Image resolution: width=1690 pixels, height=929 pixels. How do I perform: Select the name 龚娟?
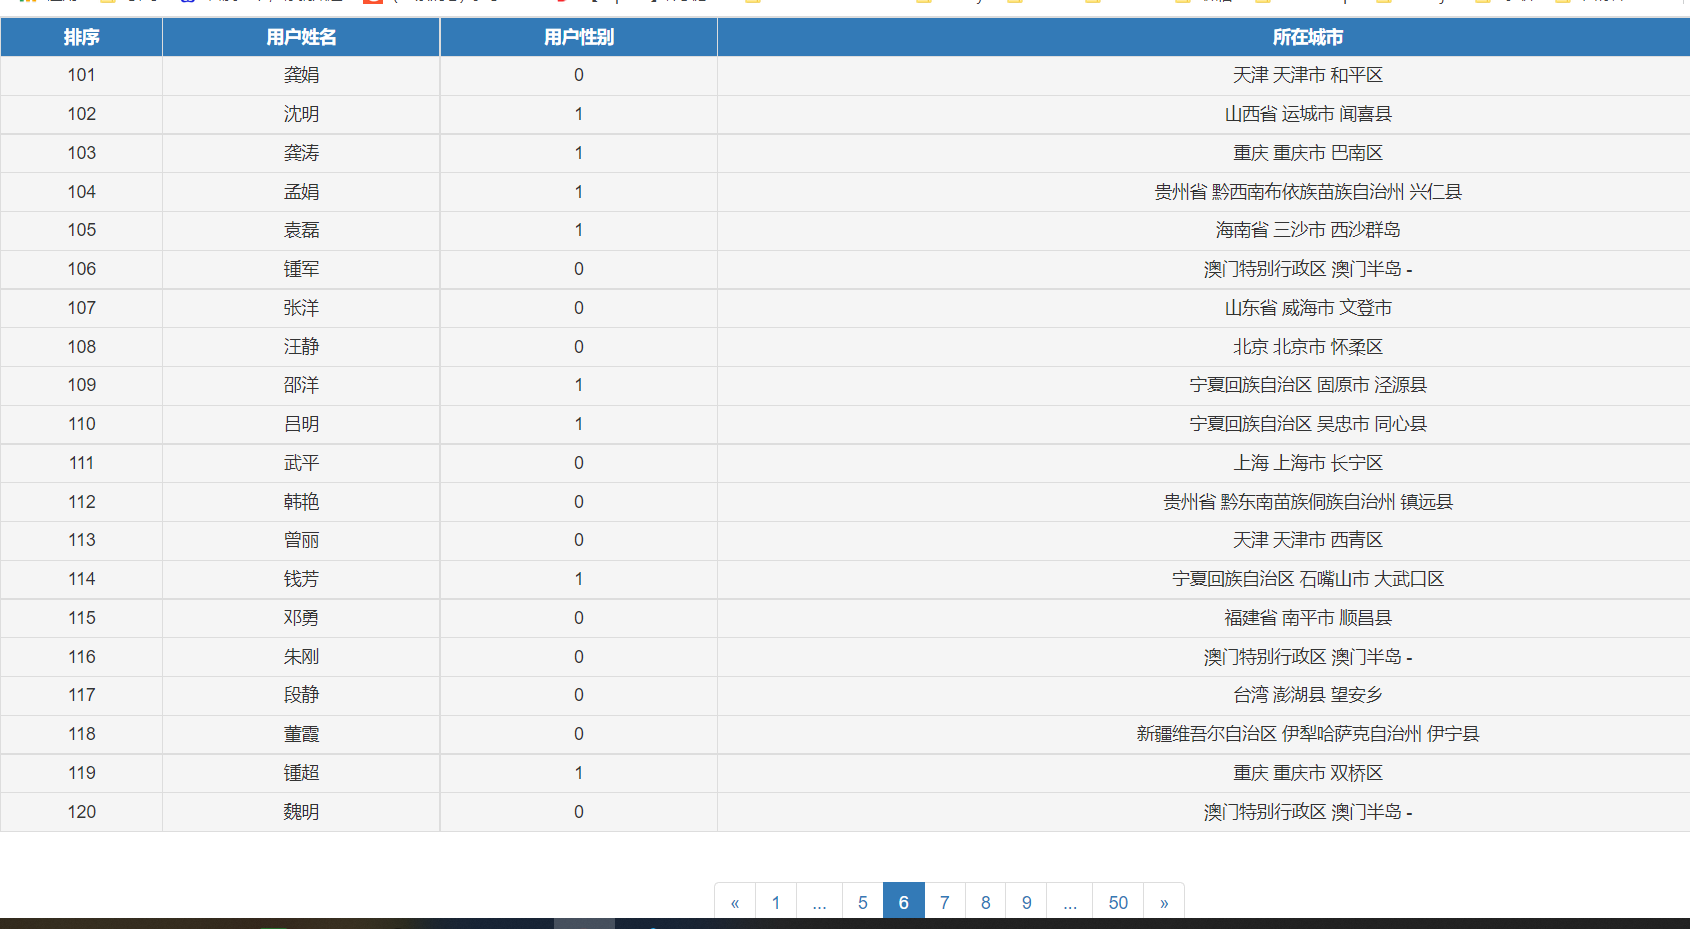pyautogui.click(x=301, y=75)
